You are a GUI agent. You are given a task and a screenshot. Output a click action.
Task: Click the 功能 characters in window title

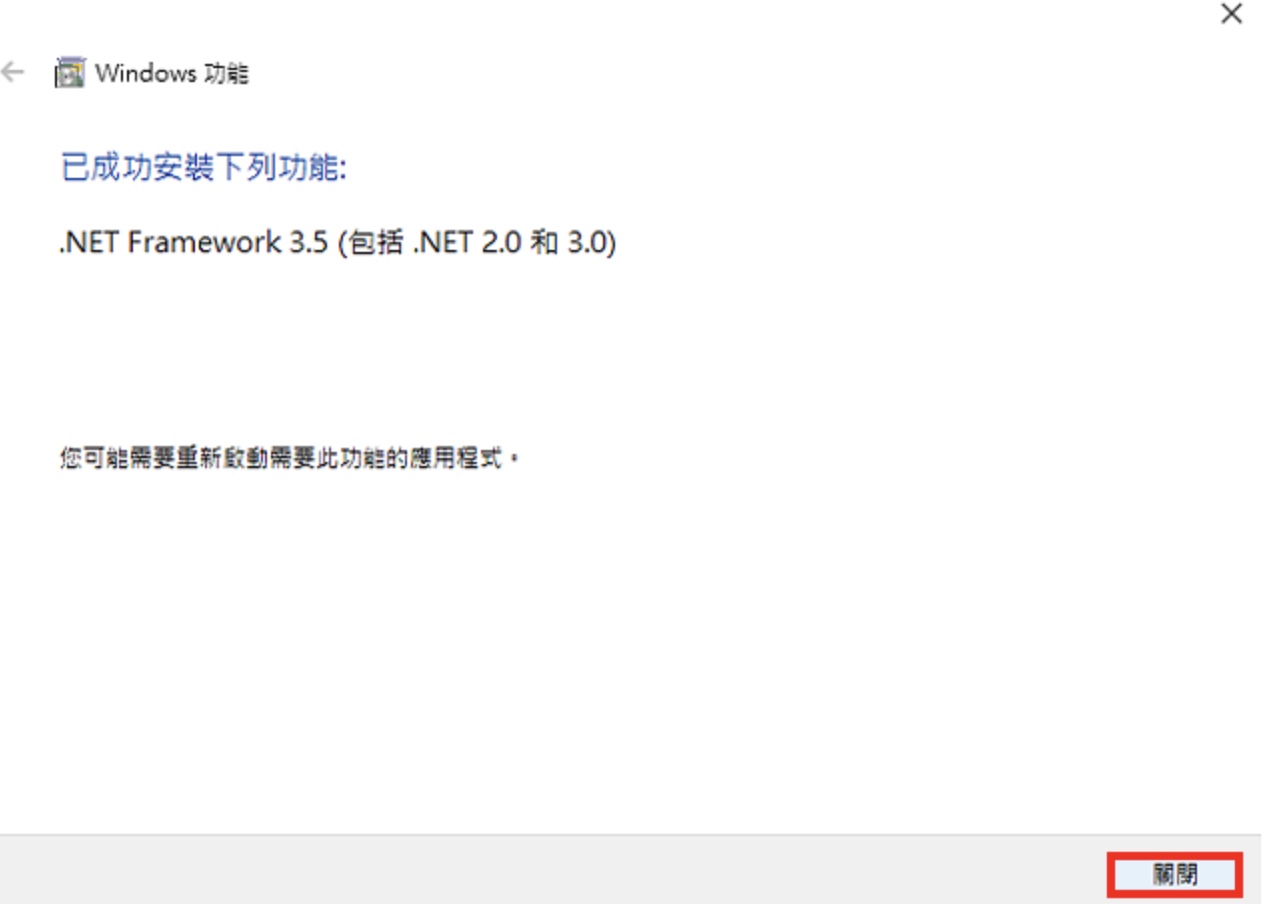pyautogui.click(x=226, y=74)
